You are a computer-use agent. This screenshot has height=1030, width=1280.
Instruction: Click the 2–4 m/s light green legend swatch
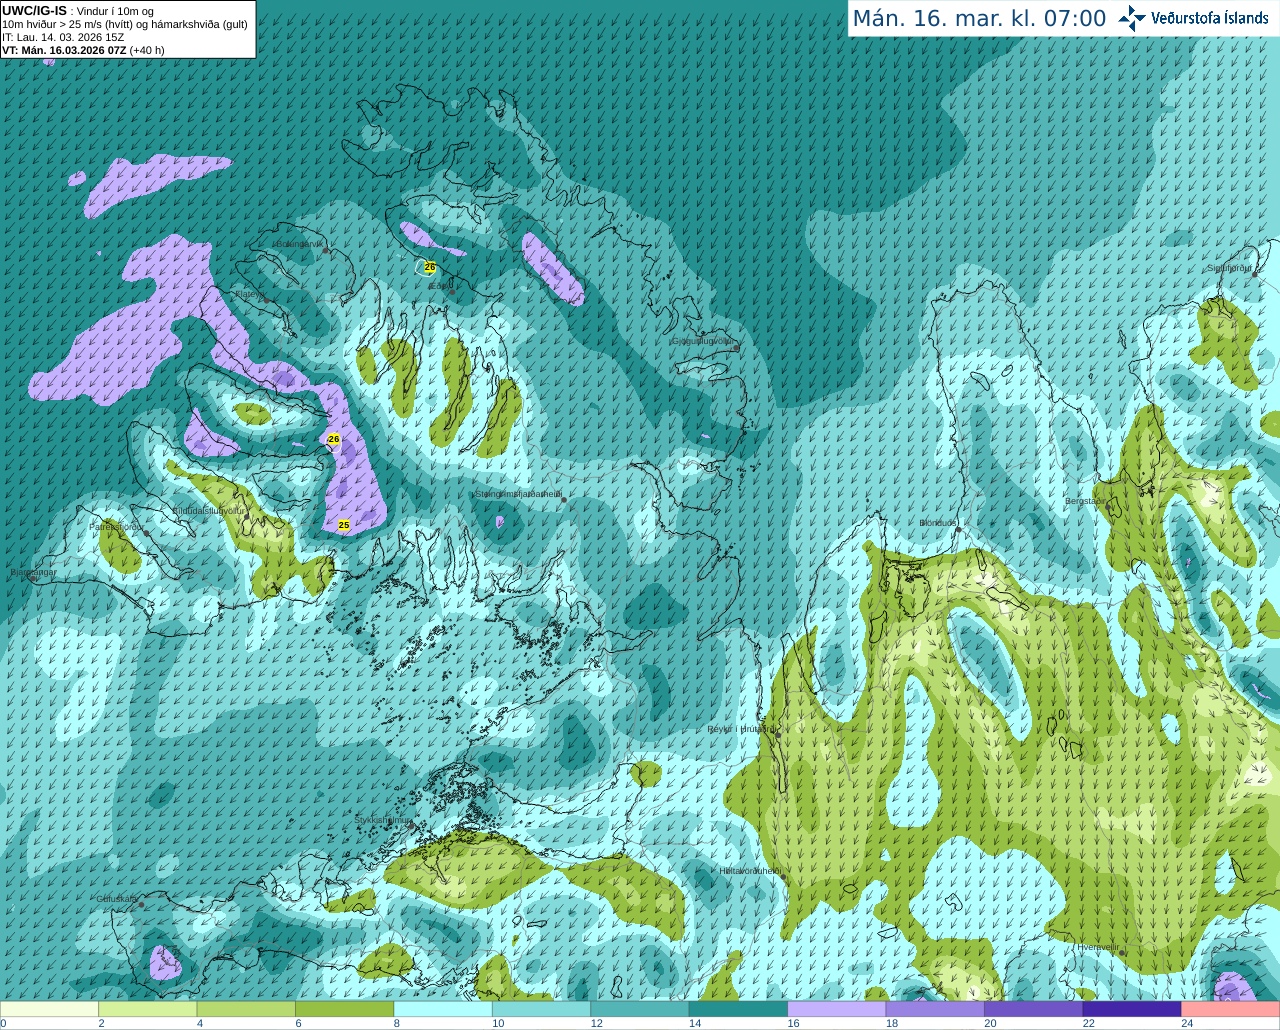147,1009
